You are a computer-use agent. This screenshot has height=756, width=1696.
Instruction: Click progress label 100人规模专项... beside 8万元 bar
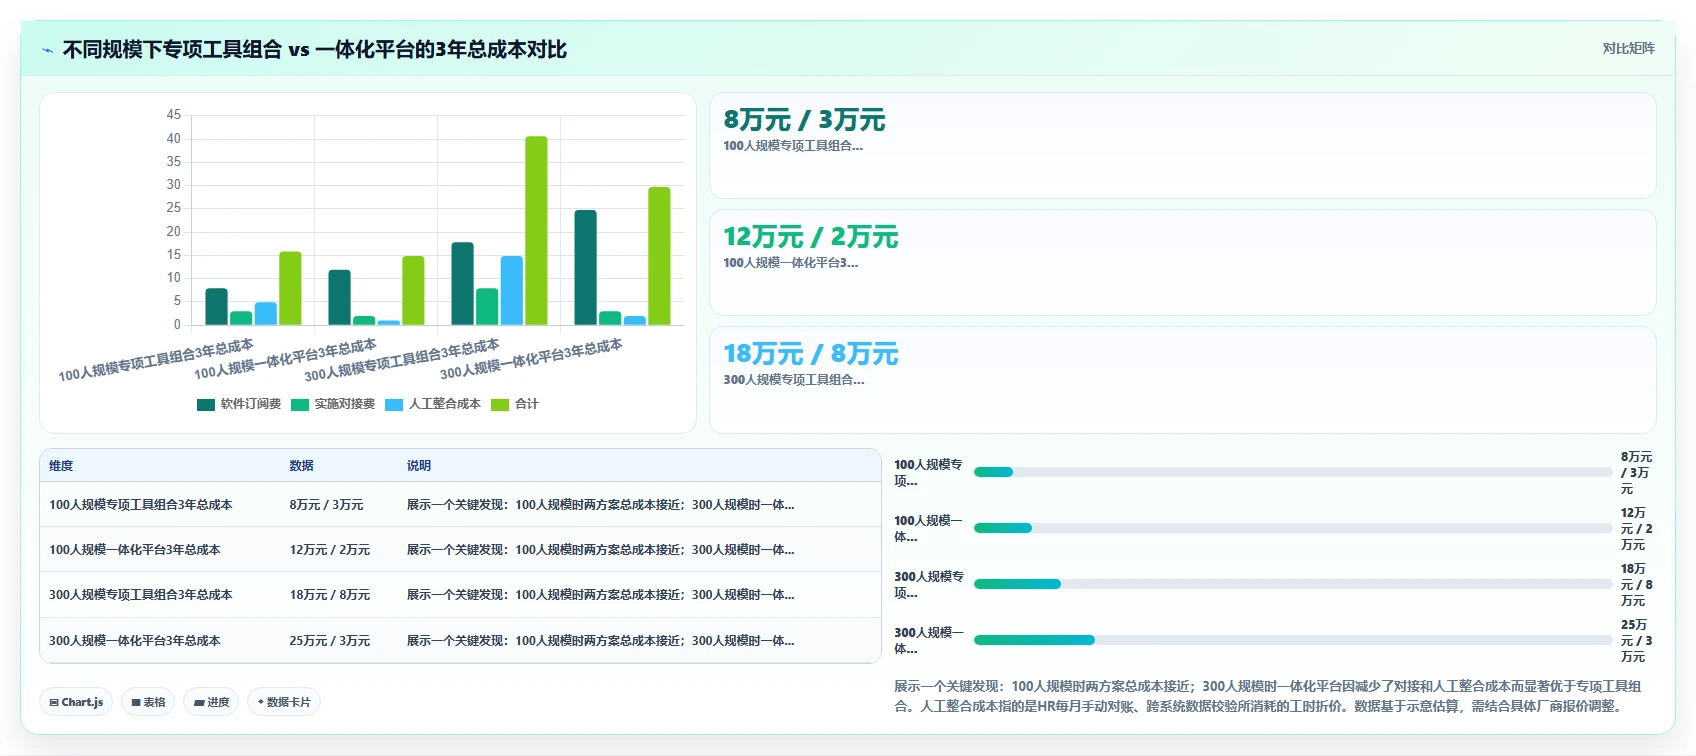[x=929, y=473]
